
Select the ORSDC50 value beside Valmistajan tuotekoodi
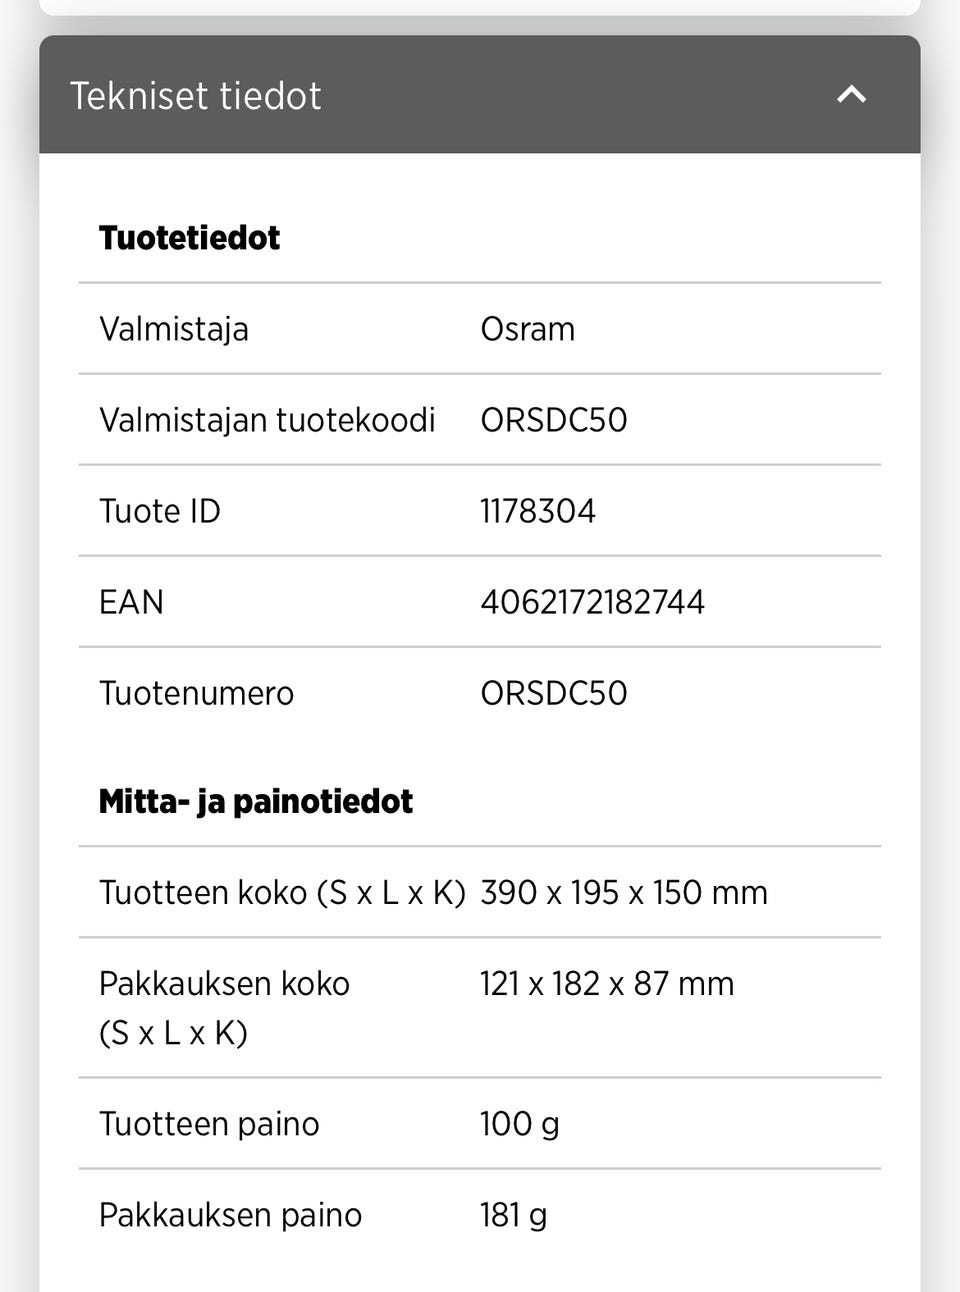pyautogui.click(x=553, y=420)
